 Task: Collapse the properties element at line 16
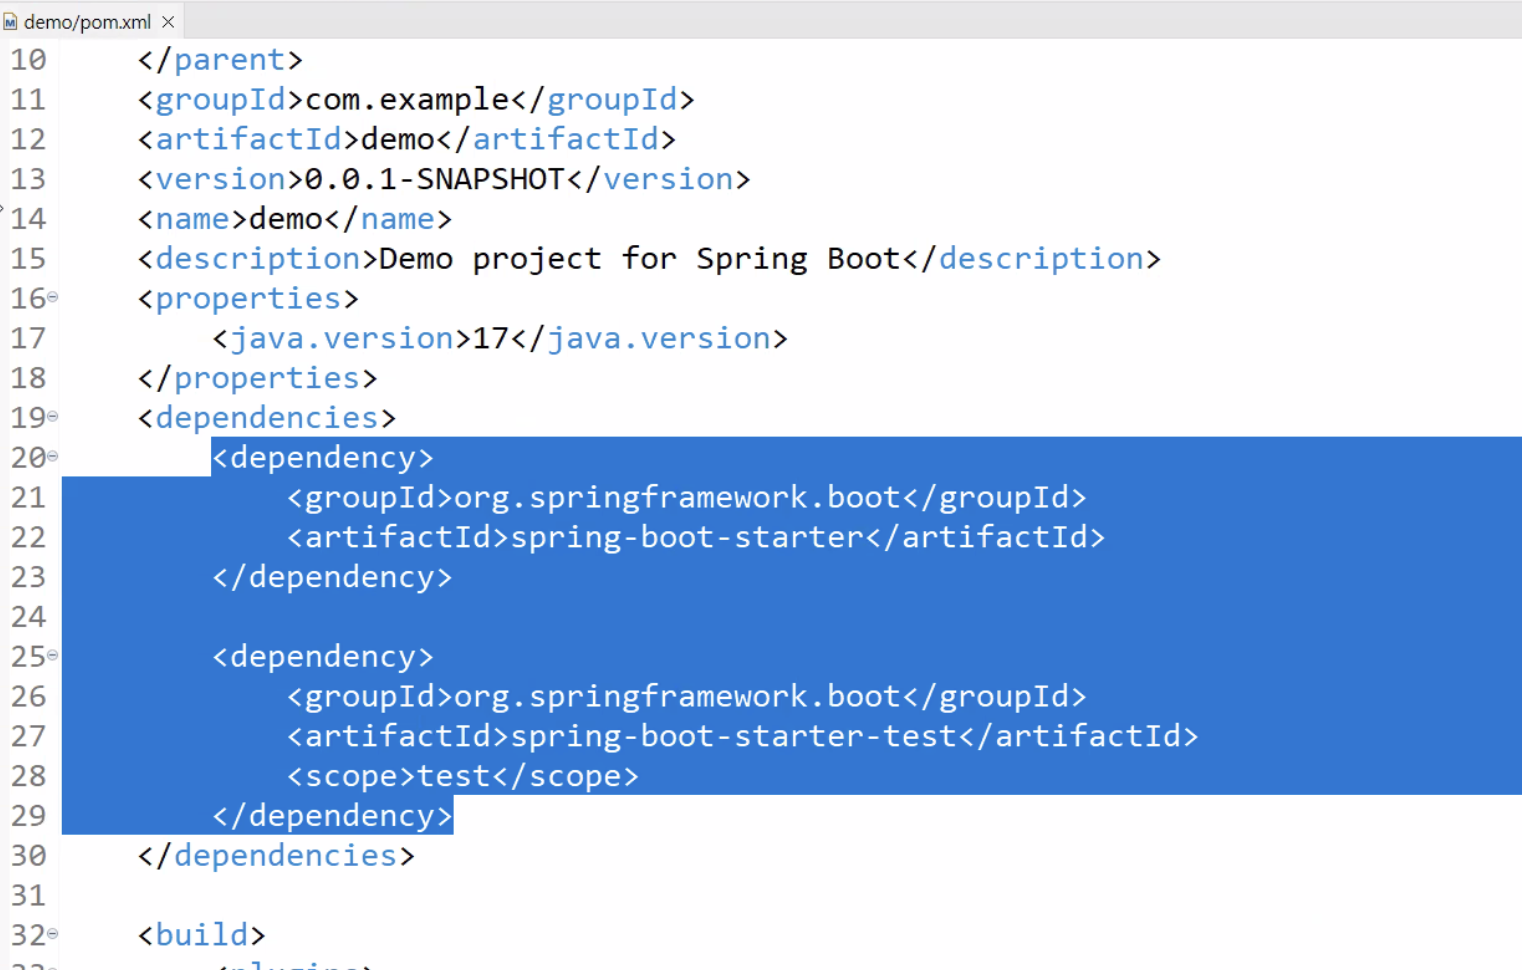[x=53, y=297]
